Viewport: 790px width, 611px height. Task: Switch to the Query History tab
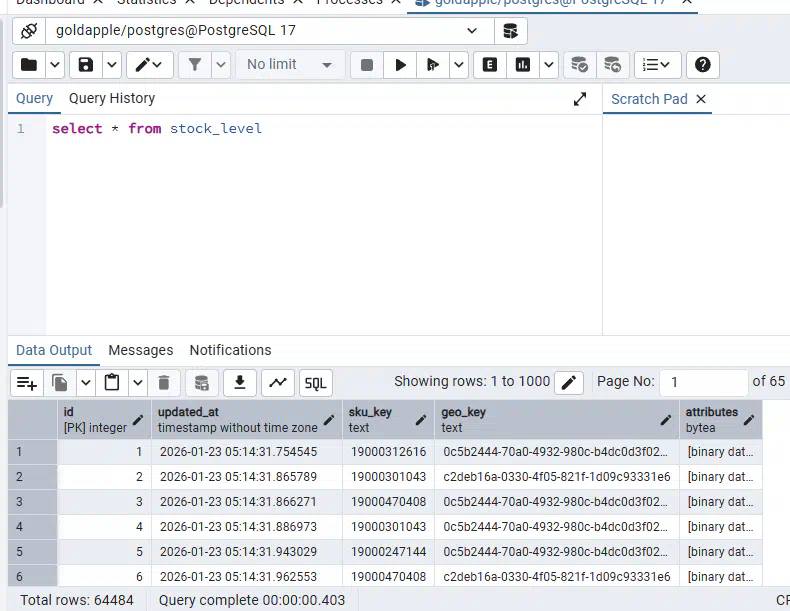[x=112, y=98]
